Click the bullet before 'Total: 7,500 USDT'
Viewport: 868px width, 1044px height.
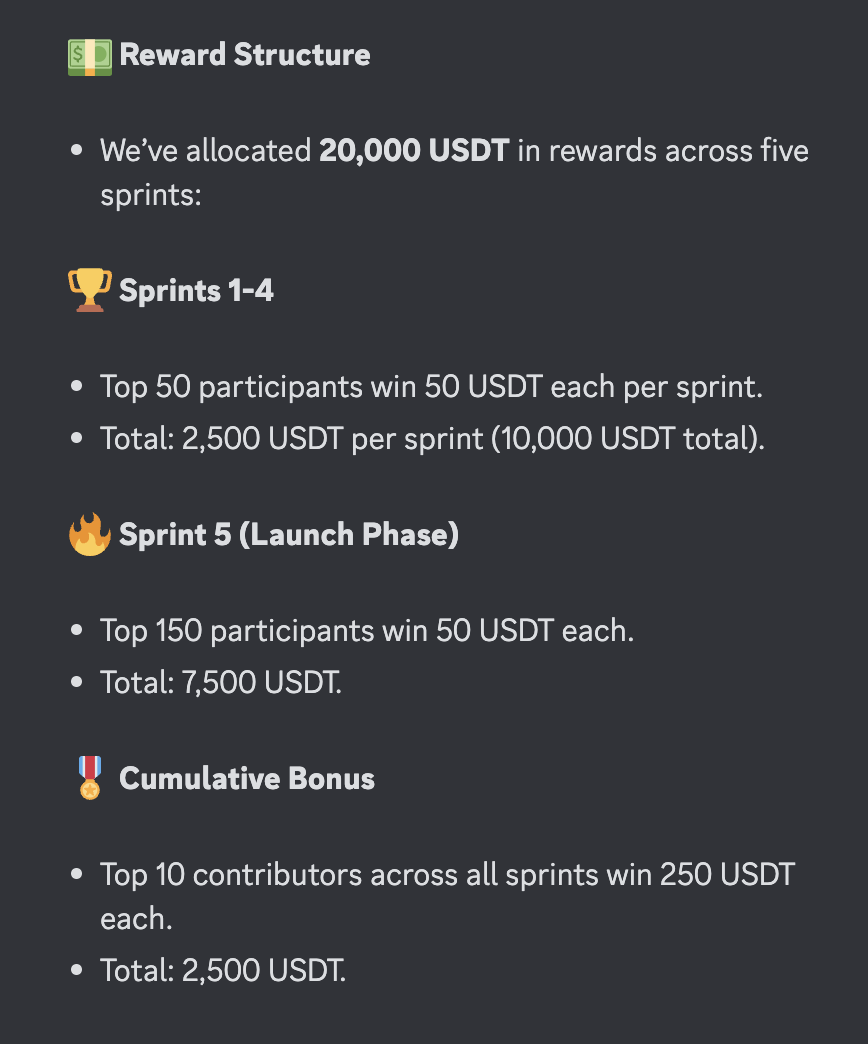pos(77,682)
